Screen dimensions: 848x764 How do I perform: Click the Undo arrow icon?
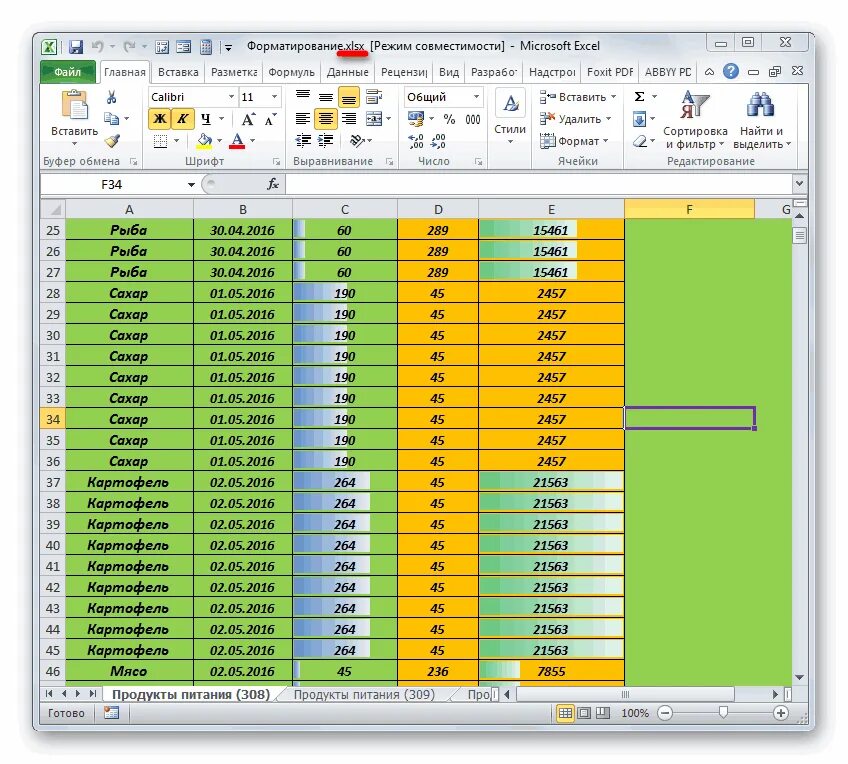pos(97,46)
